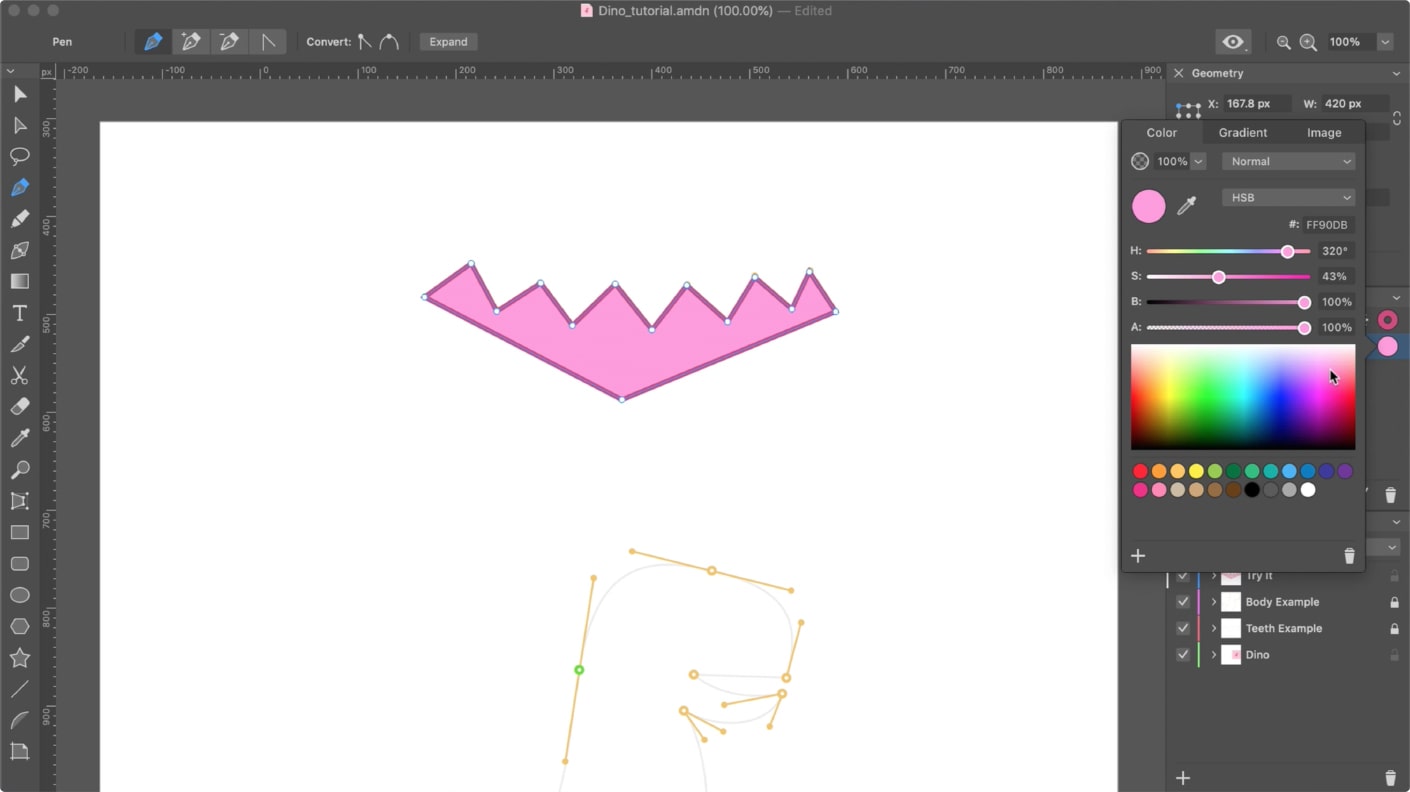Select the Zoom magnifier tool
1410x792 pixels.
19,470
